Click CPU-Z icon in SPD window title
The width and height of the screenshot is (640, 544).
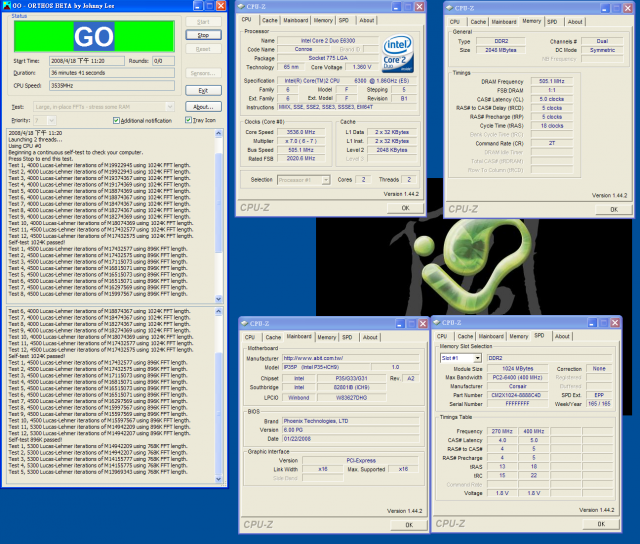(x=437, y=322)
